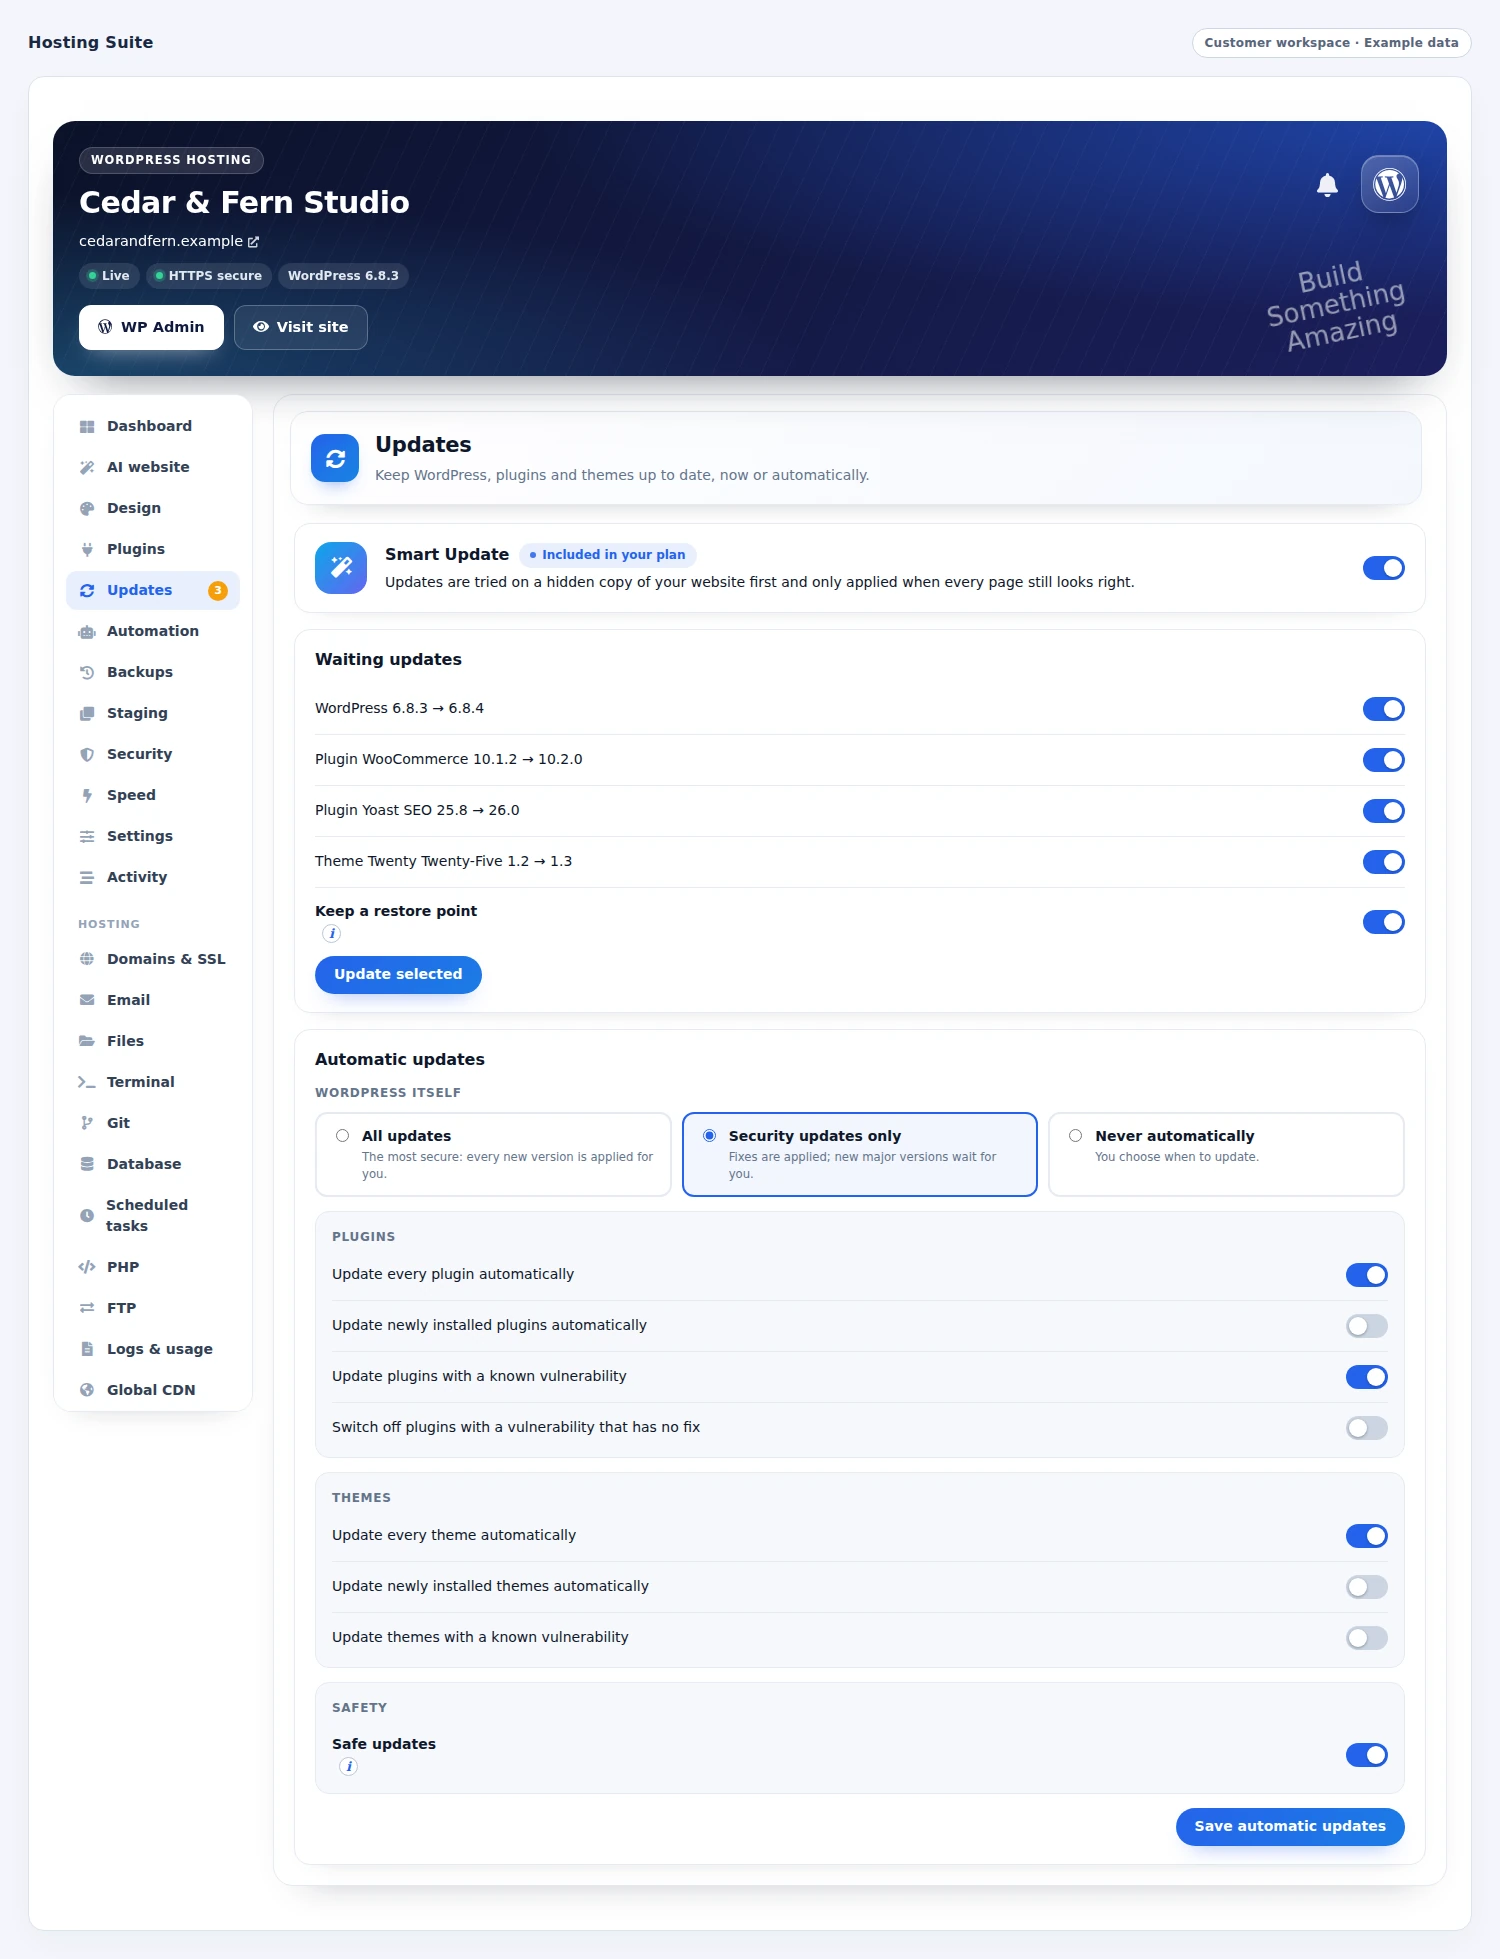Enable Update newly installed plugins automatically

(x=1367, y=1326)
